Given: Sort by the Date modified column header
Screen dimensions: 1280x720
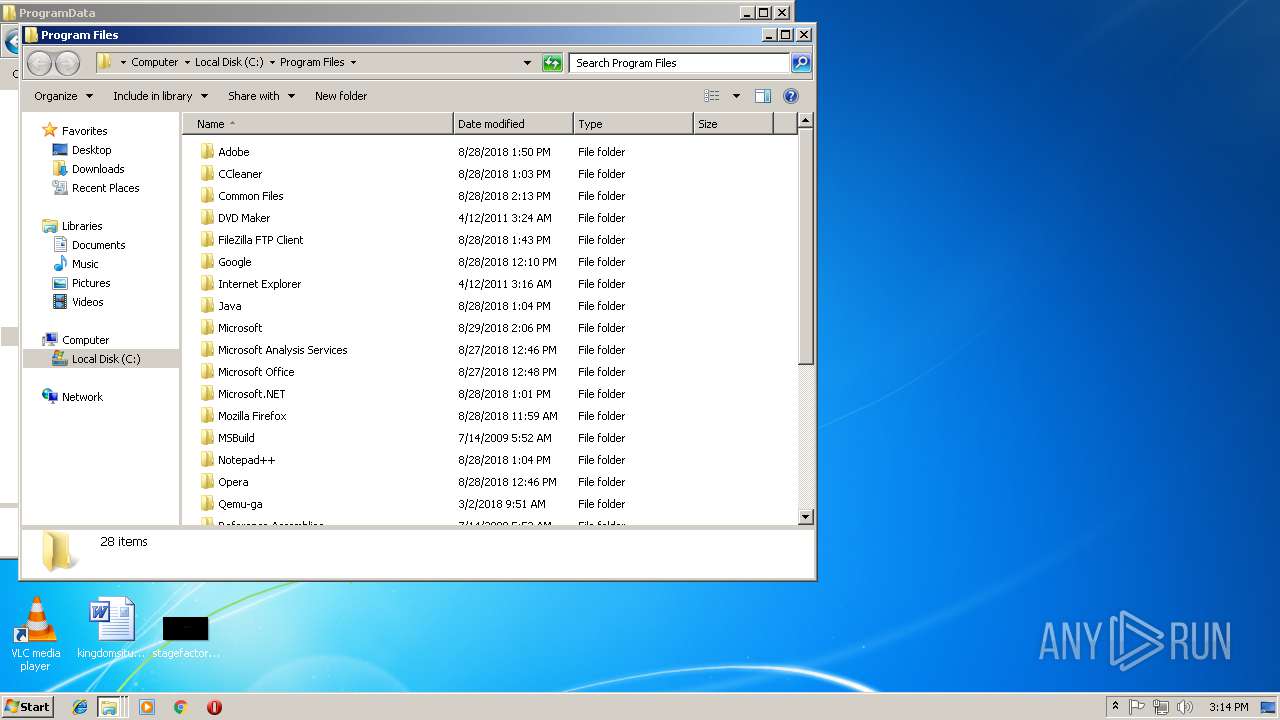Looking at the screenshot, I should tap(513, 124).
